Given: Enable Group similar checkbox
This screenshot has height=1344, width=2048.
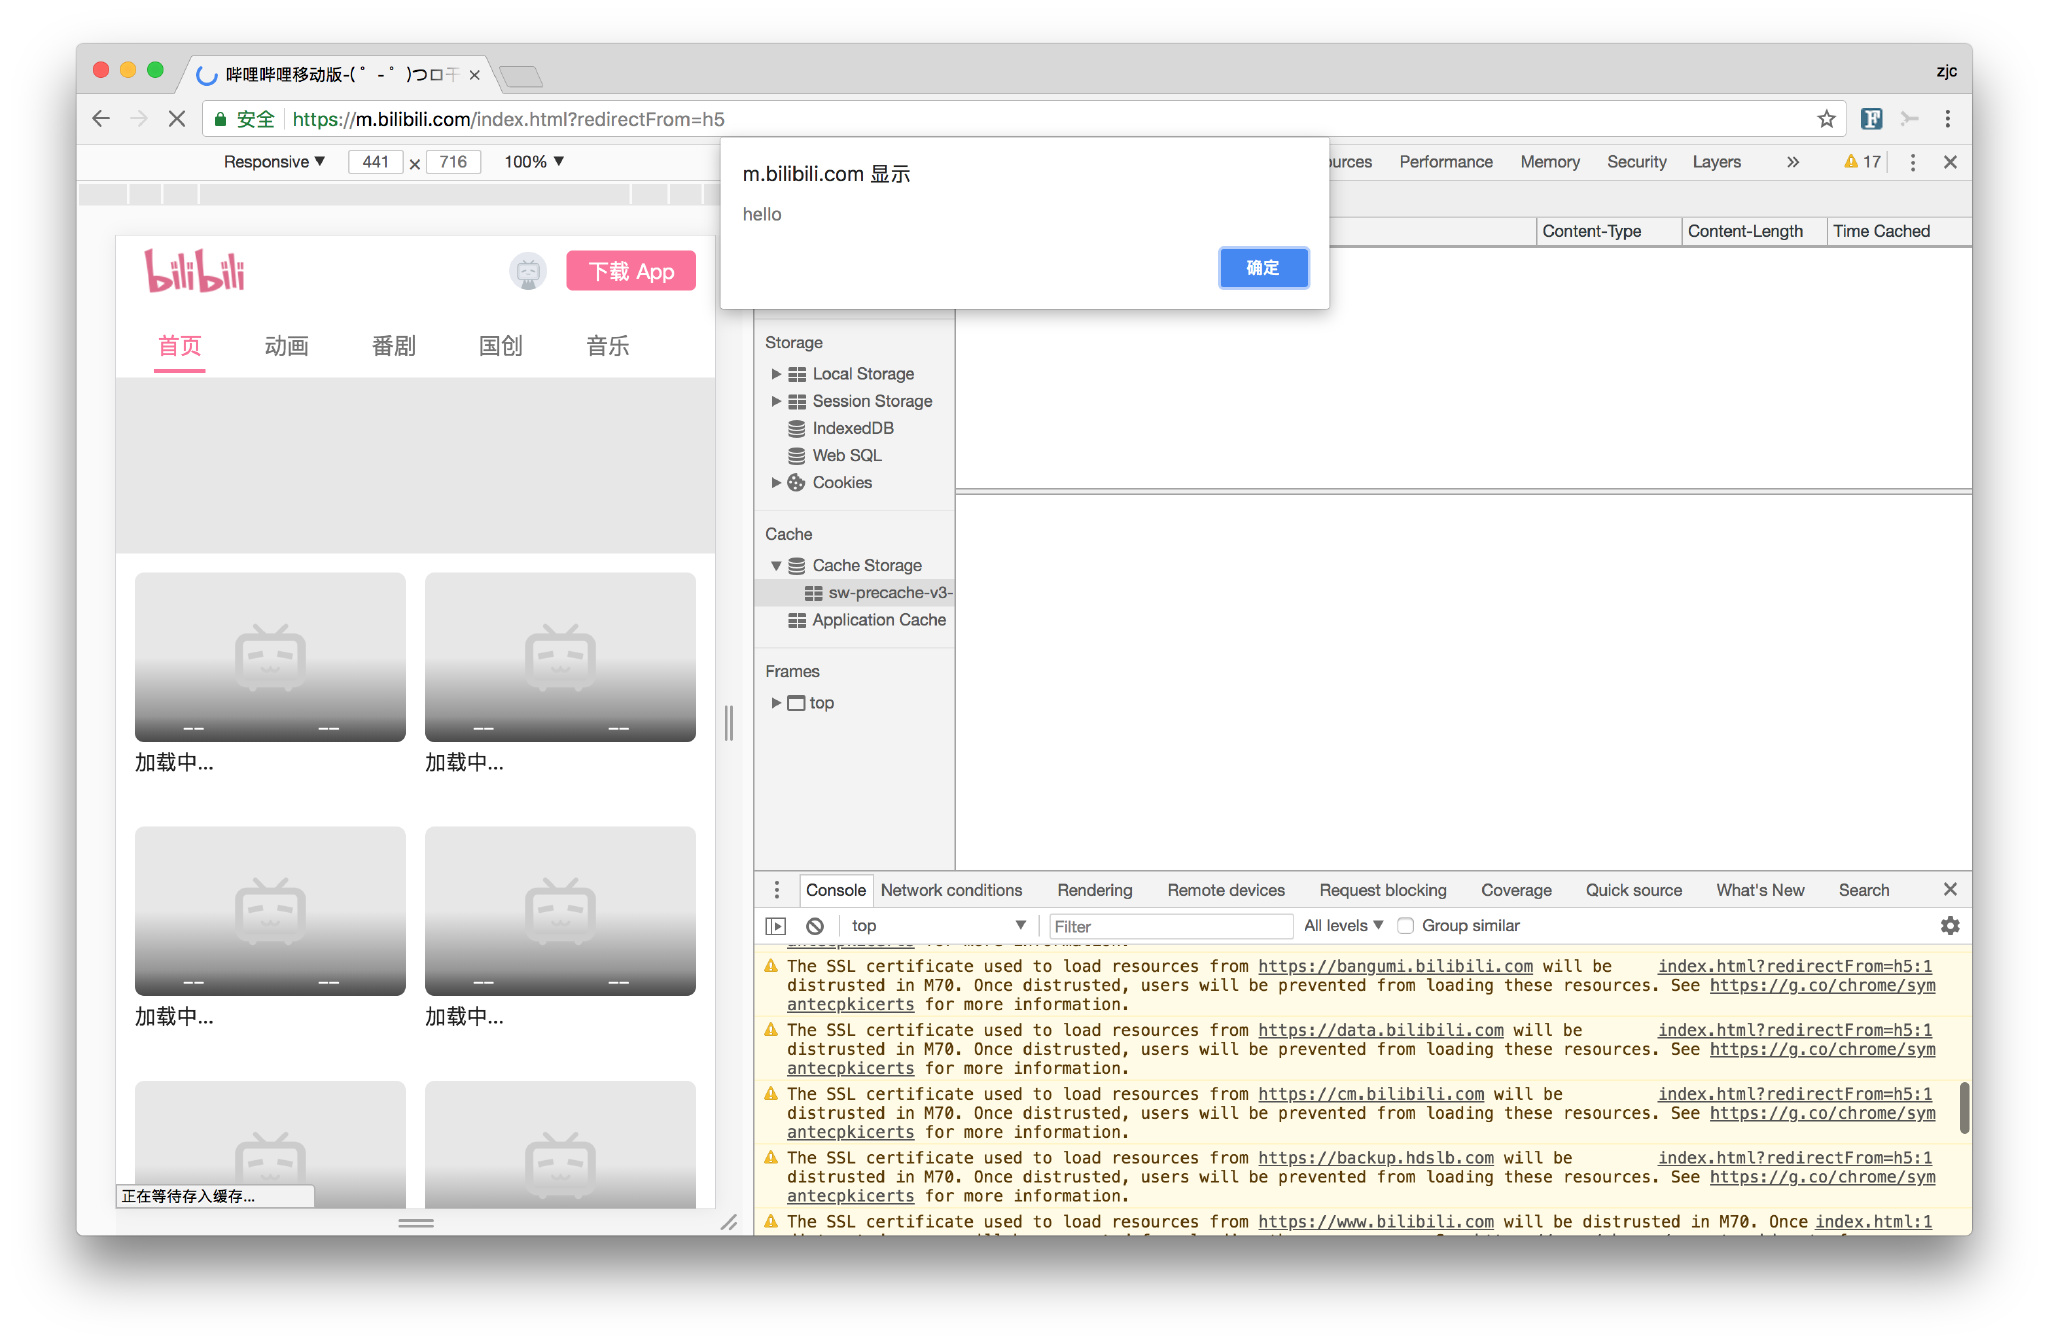Looking at the screenshot, I should 1405,926.
